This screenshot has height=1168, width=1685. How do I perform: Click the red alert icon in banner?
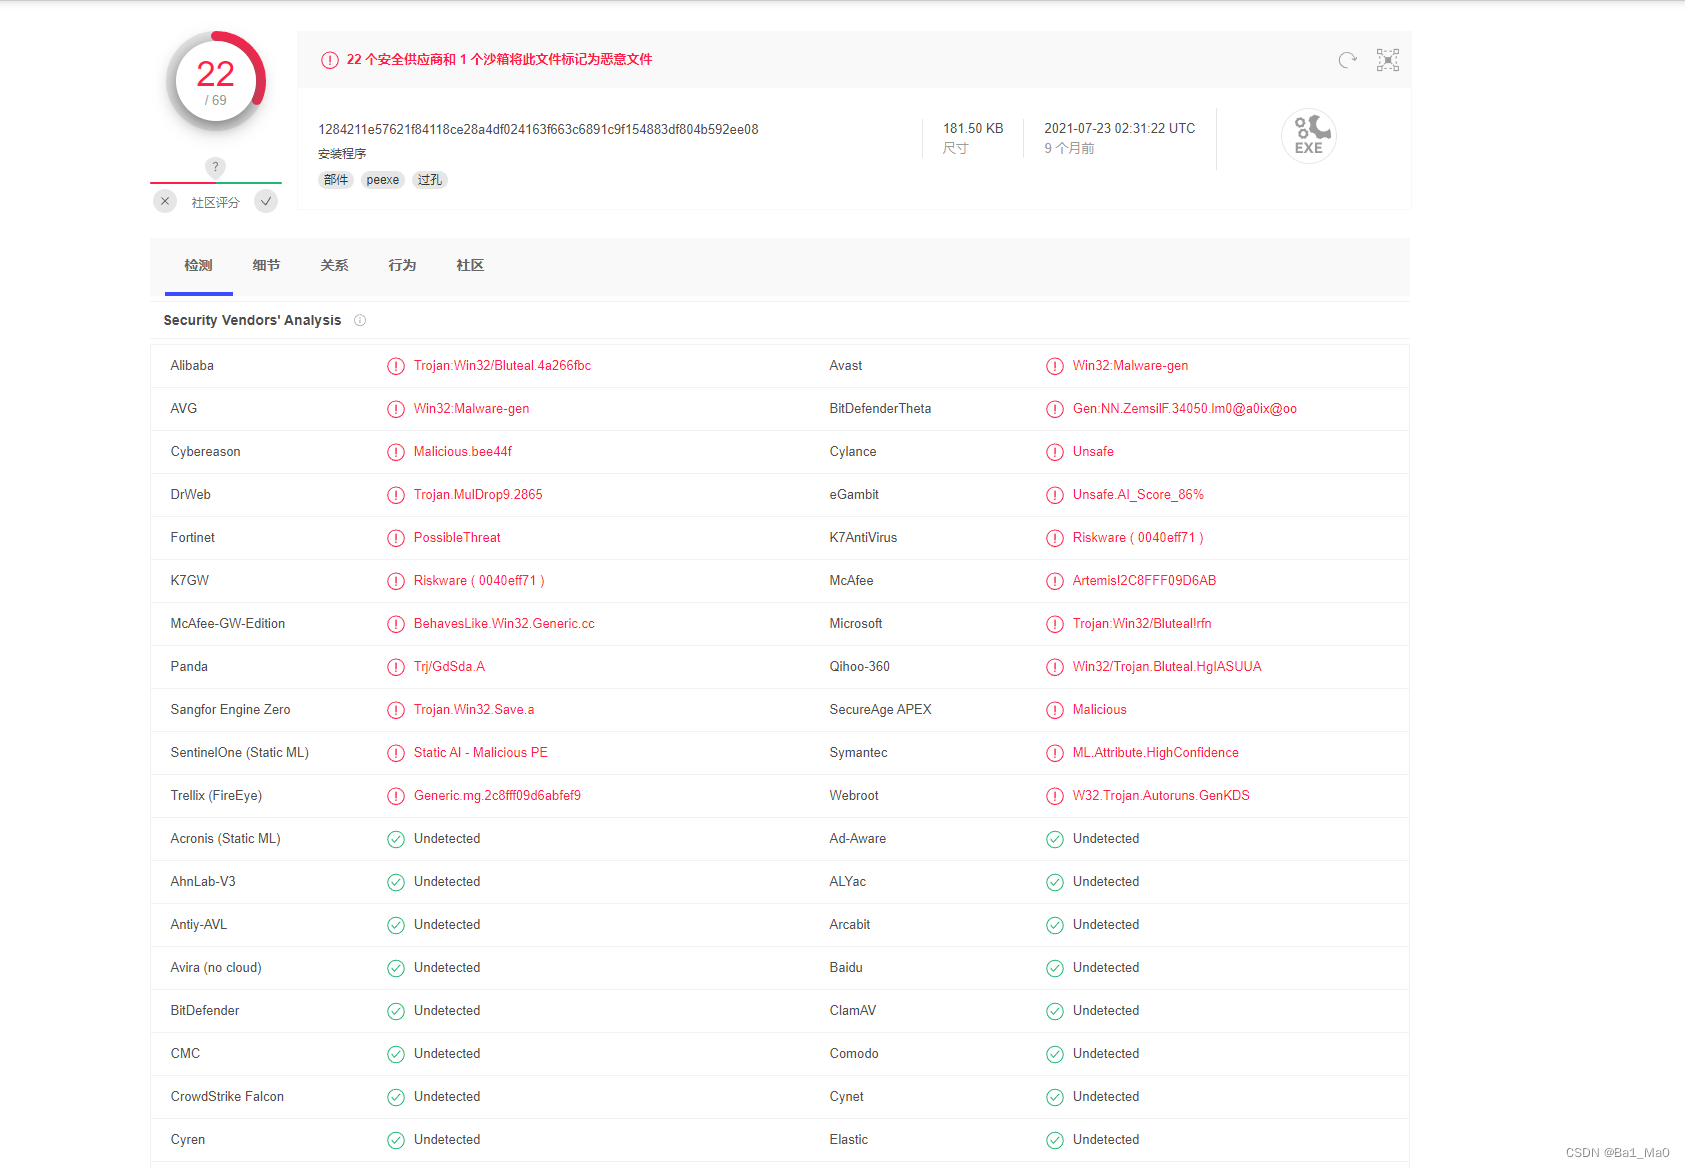330,60
